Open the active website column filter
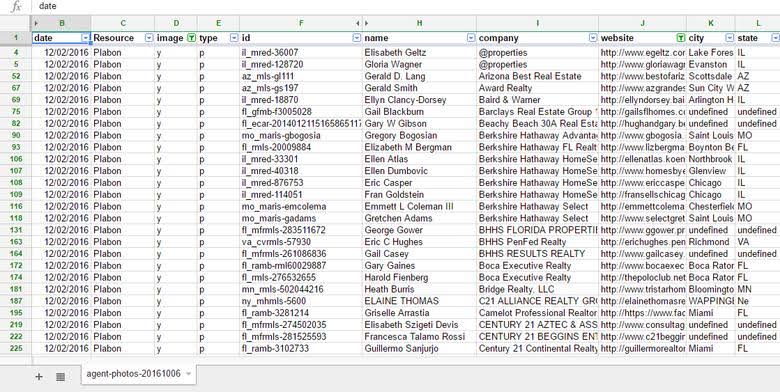The height and width of the screenshot is (392, 780). (x=681, y=38)
